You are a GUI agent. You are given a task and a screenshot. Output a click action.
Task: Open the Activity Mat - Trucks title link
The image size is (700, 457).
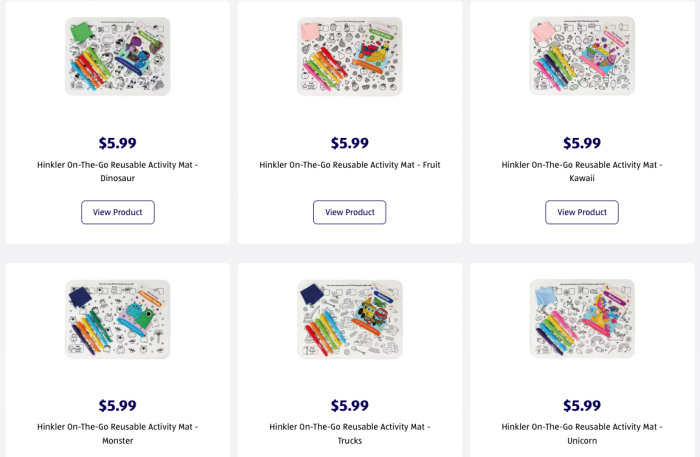[349, 433]
